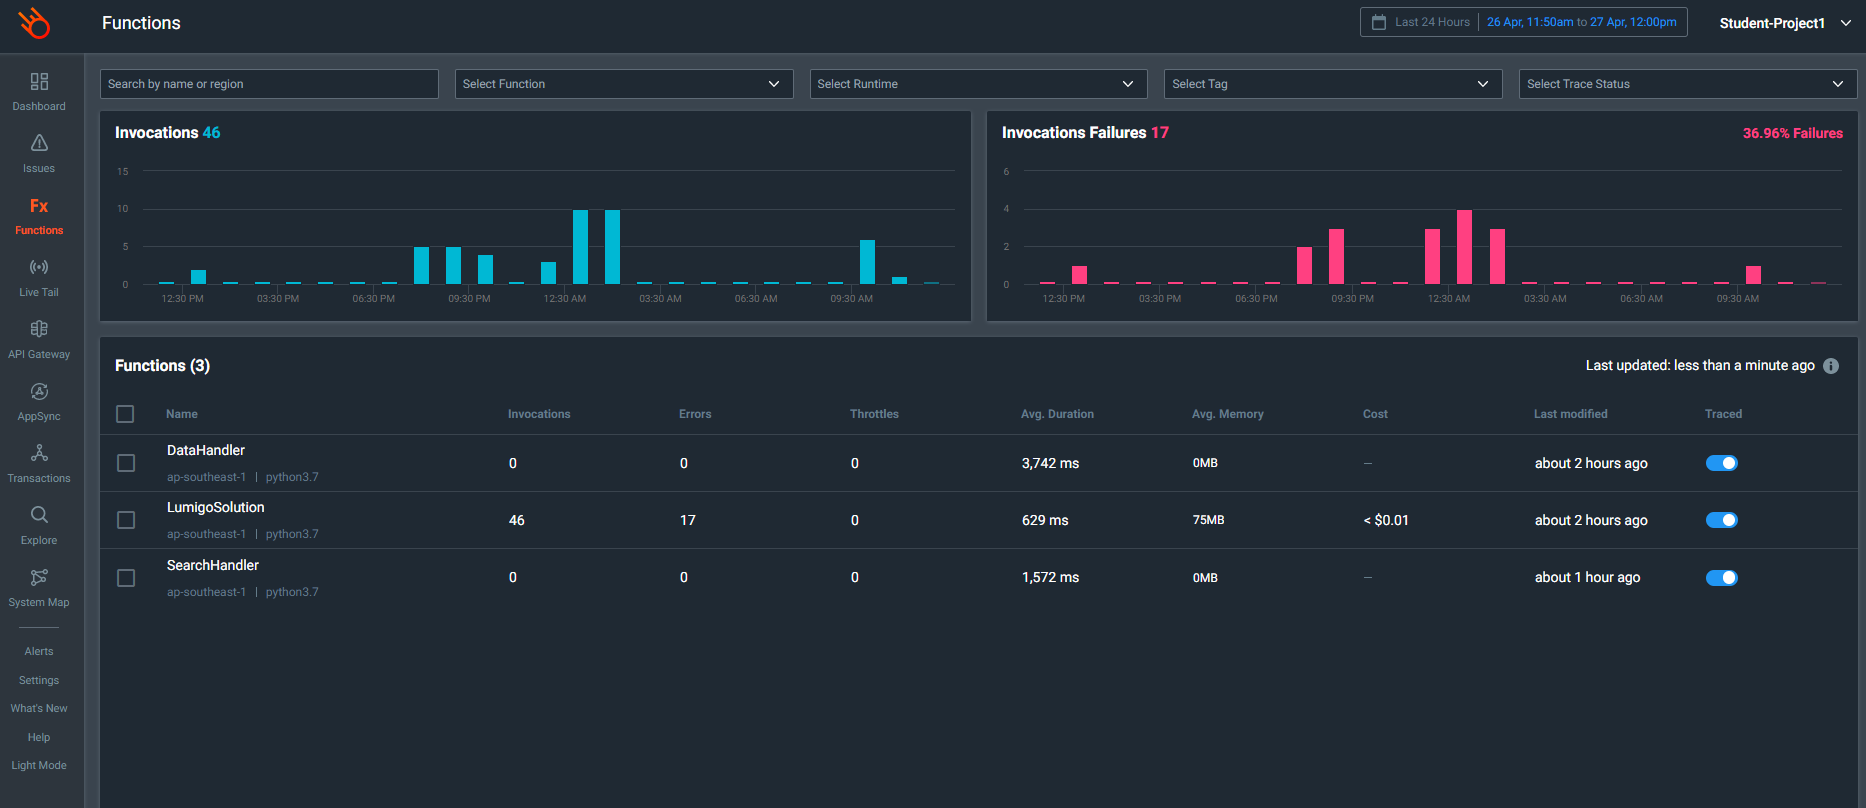The image size is (1866, 808).
Task: Sort by the Errors column header
Action: [x=695, y=414]
